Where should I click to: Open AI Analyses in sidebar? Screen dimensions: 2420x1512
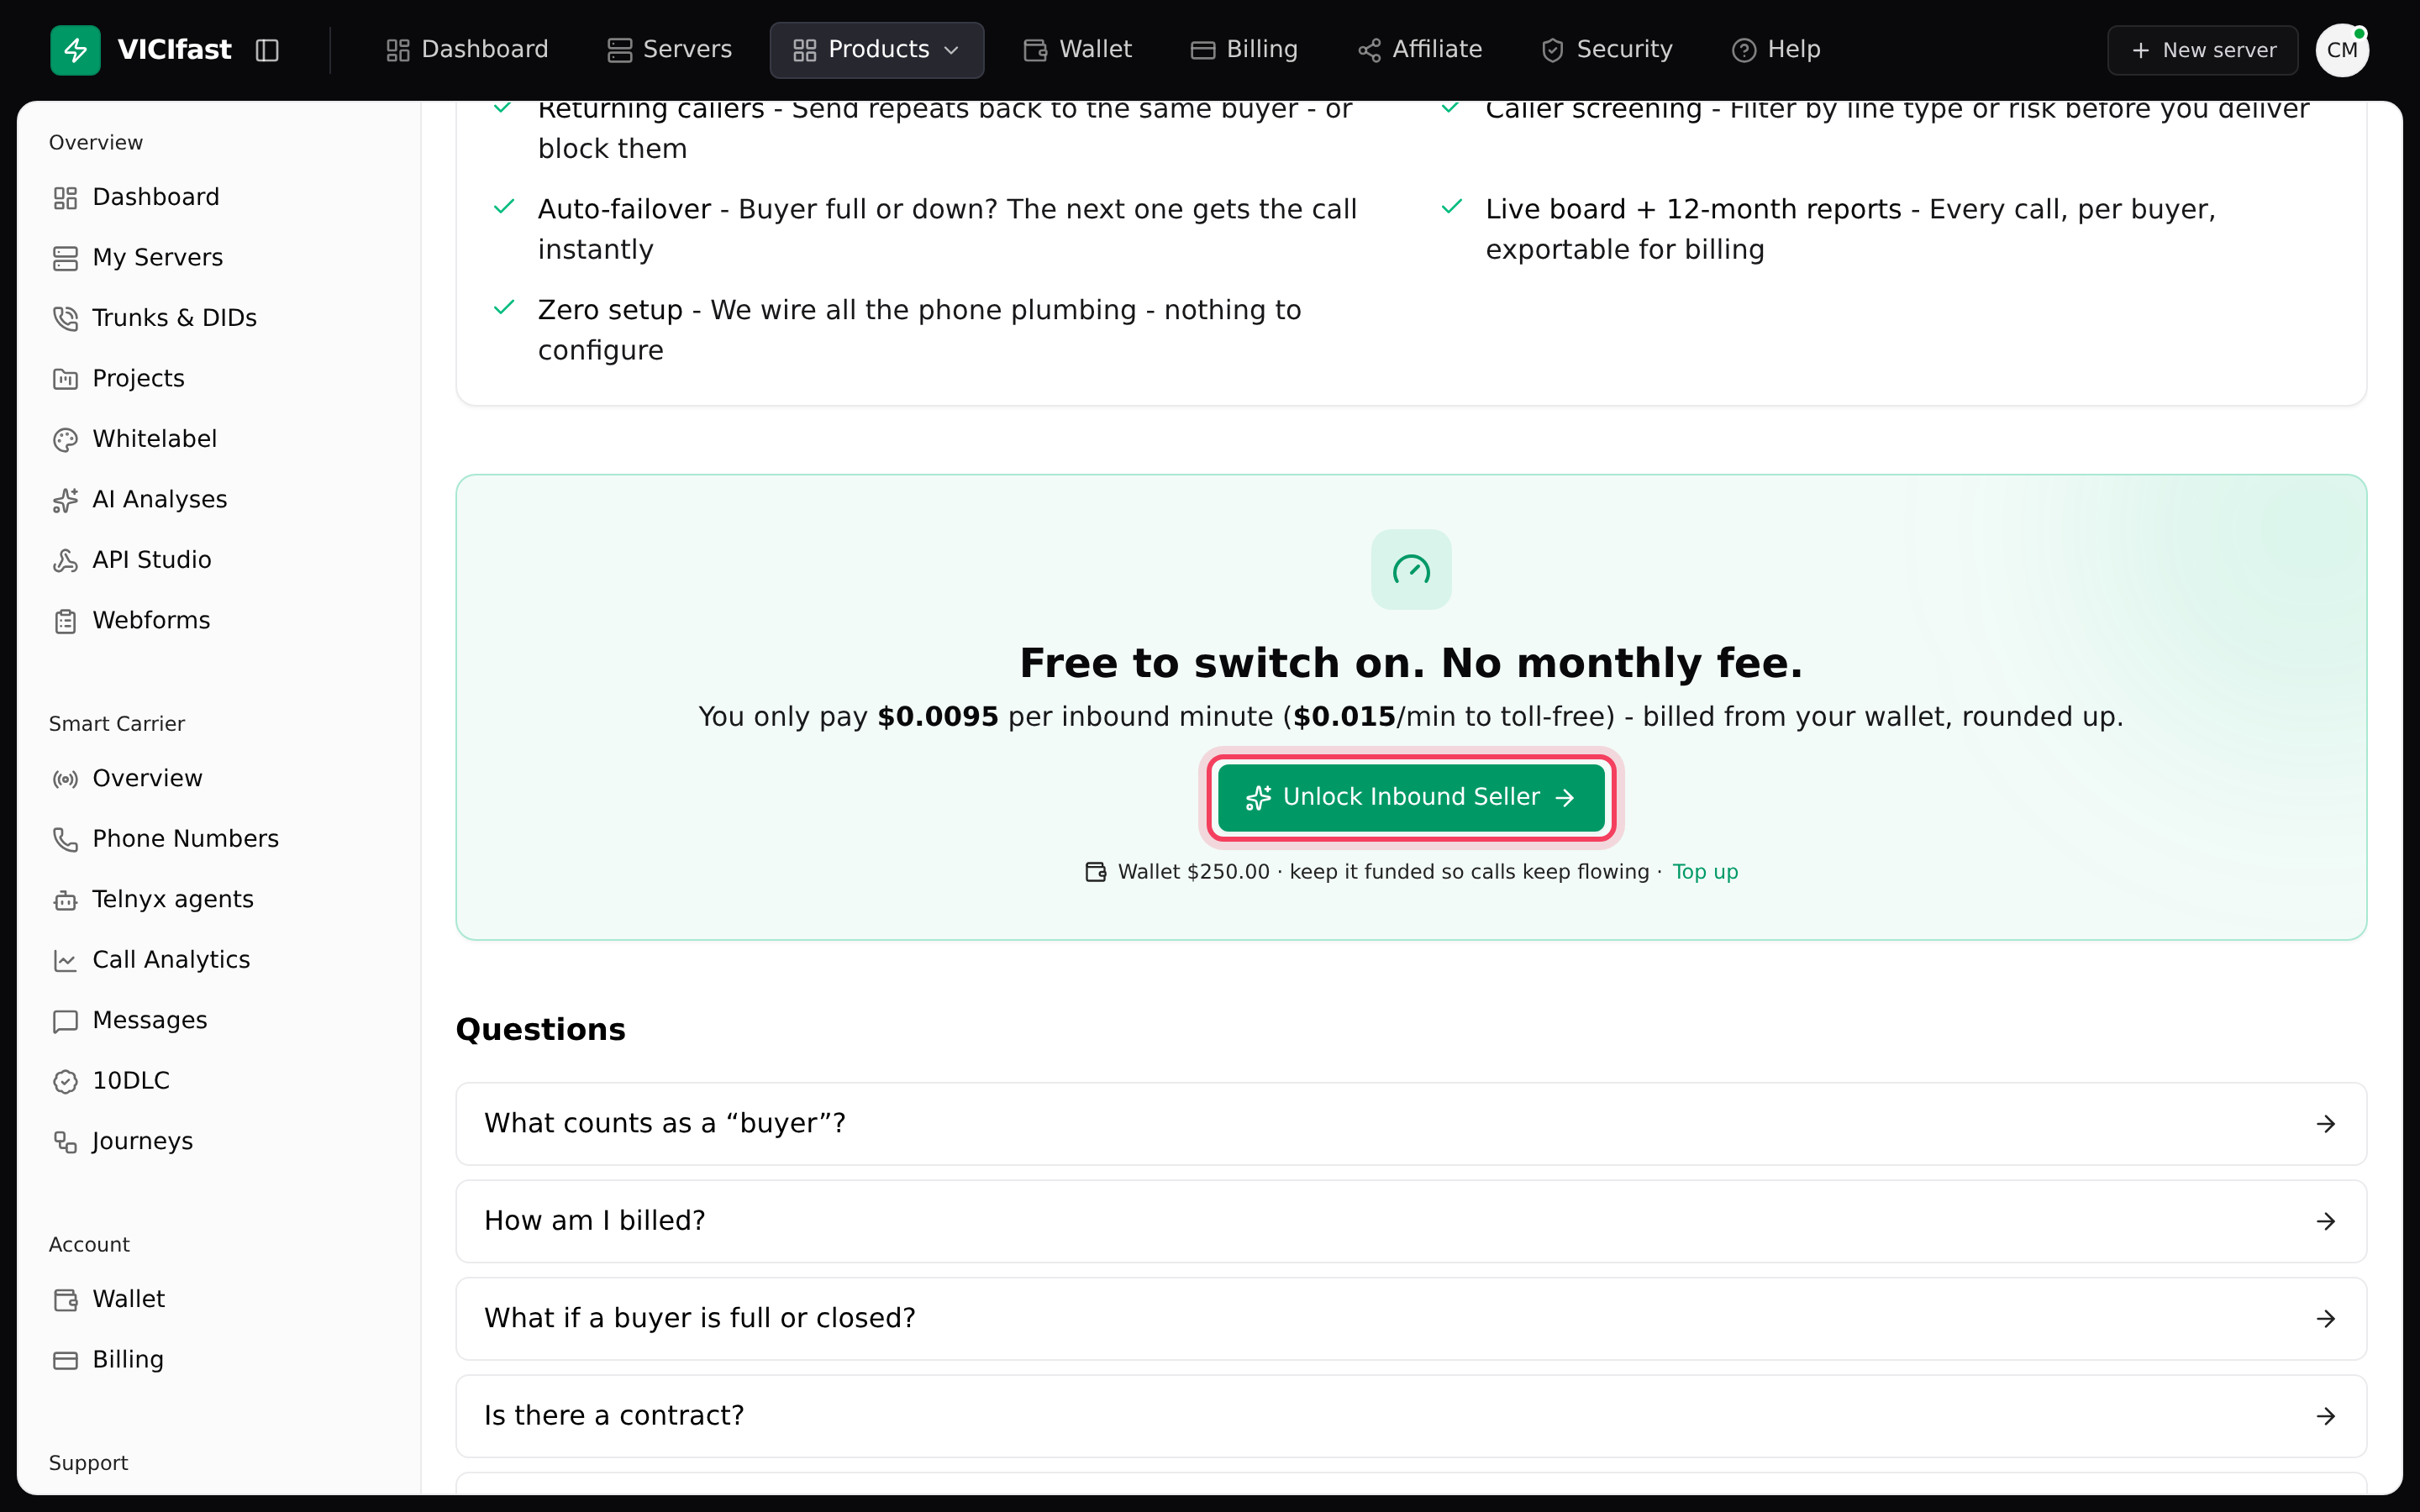140,499
